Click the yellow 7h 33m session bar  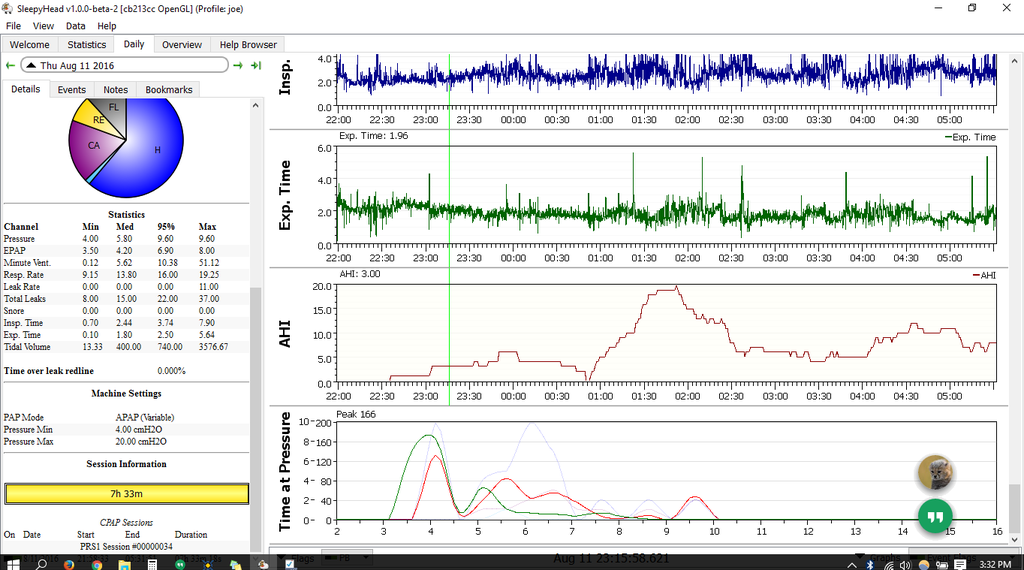[x=126, y=494]
